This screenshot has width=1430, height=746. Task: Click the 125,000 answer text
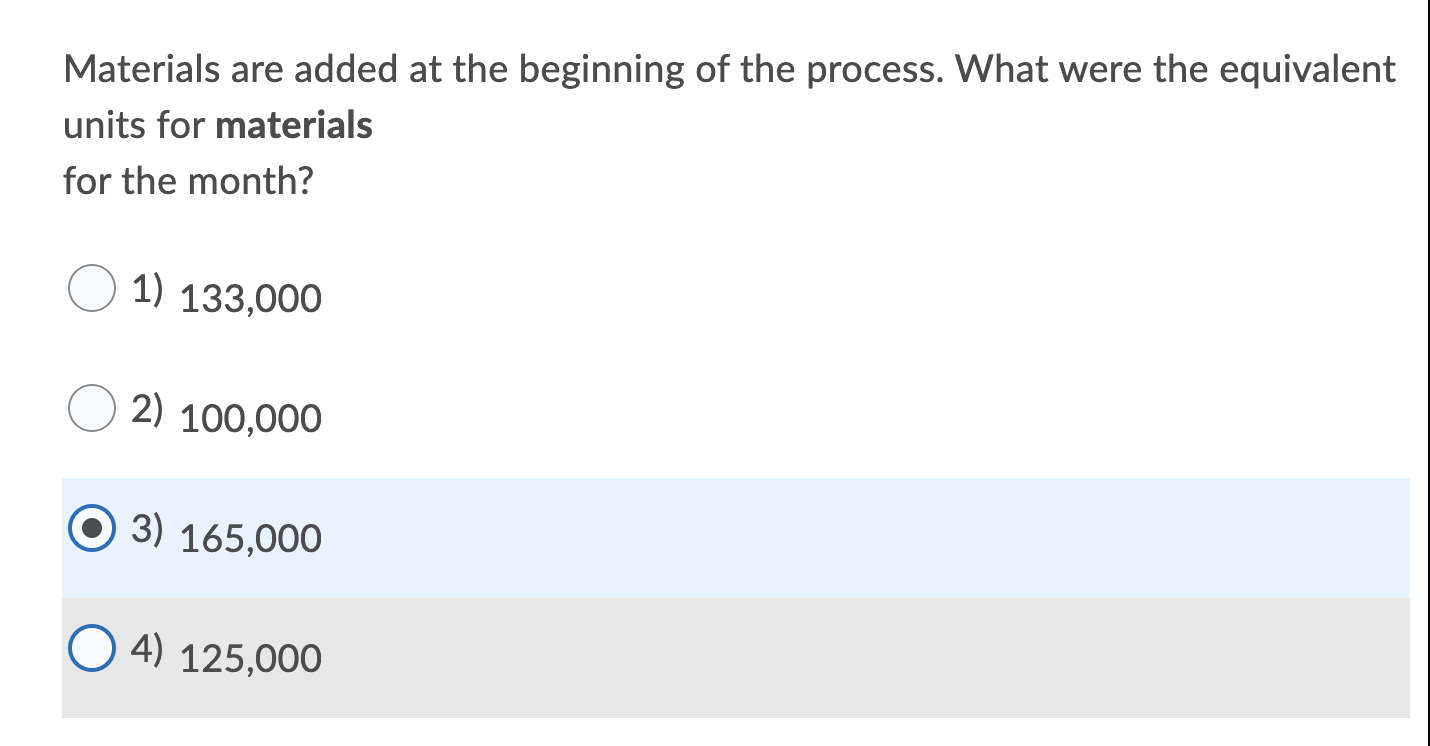click(x=249, y=657)
